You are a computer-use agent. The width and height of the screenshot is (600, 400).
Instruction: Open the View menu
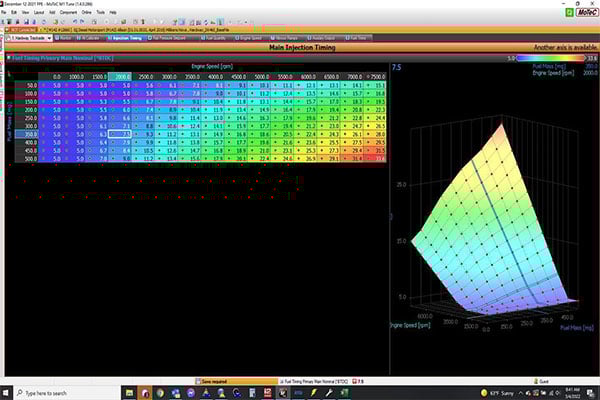(25, 12)
